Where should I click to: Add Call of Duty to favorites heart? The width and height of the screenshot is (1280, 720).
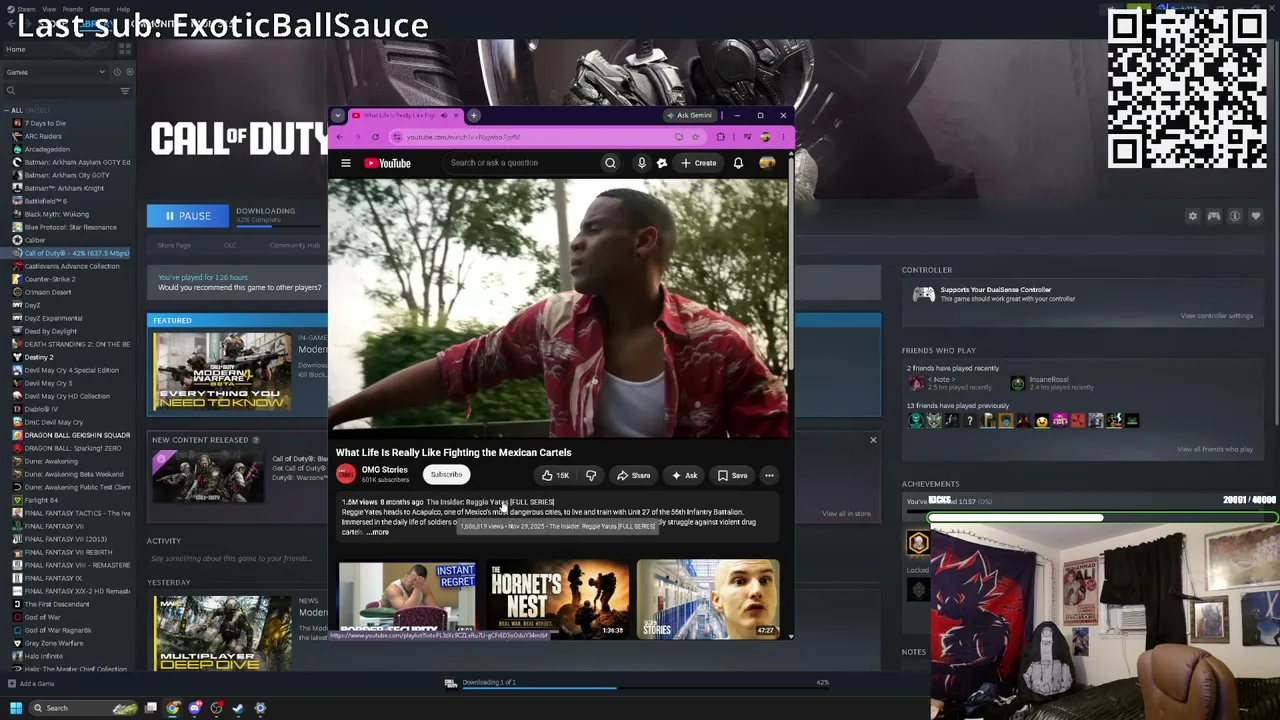pyautogui.click(x=1256, y=216)
